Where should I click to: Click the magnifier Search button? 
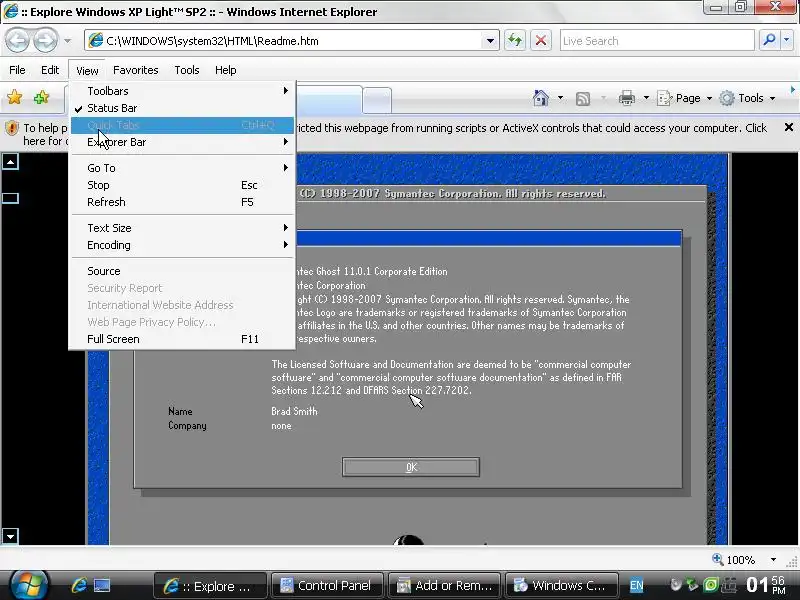click(769, 40)
